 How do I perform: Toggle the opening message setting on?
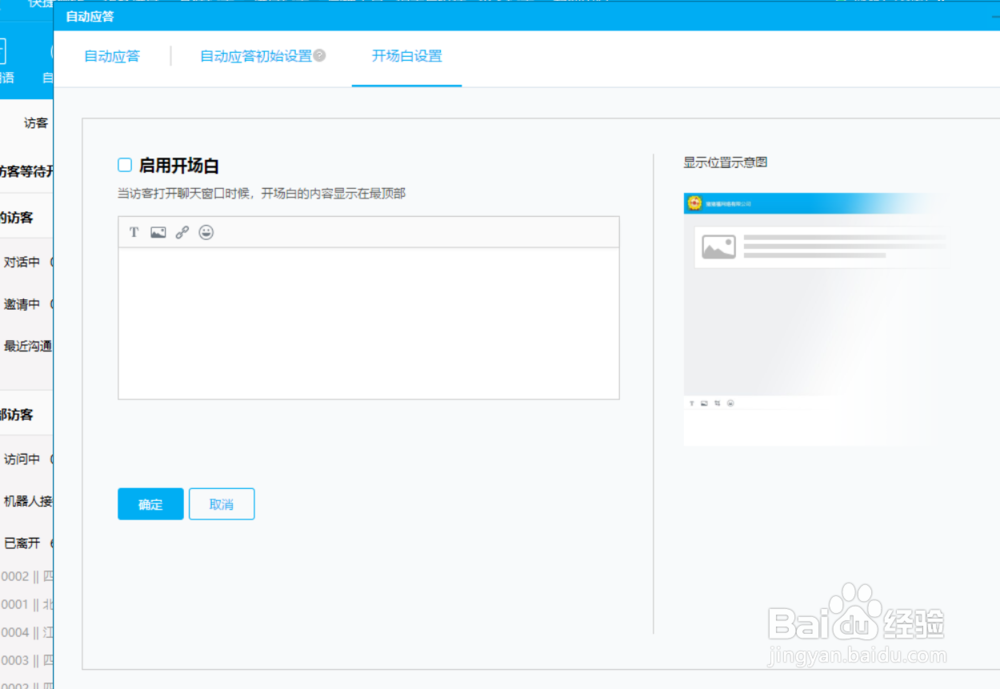coord(124,164)
